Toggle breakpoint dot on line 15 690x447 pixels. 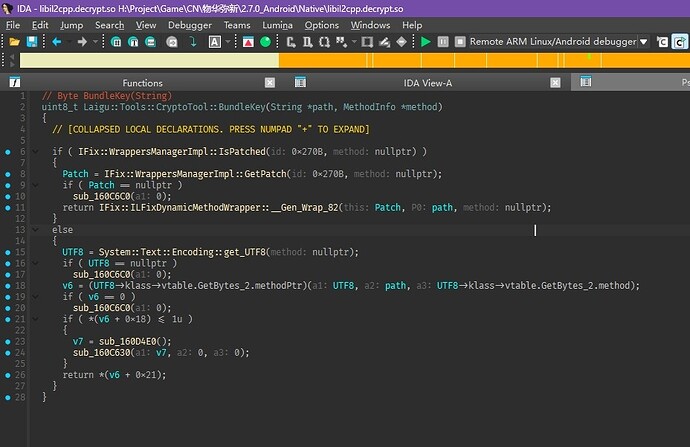[x=7, y=253]
